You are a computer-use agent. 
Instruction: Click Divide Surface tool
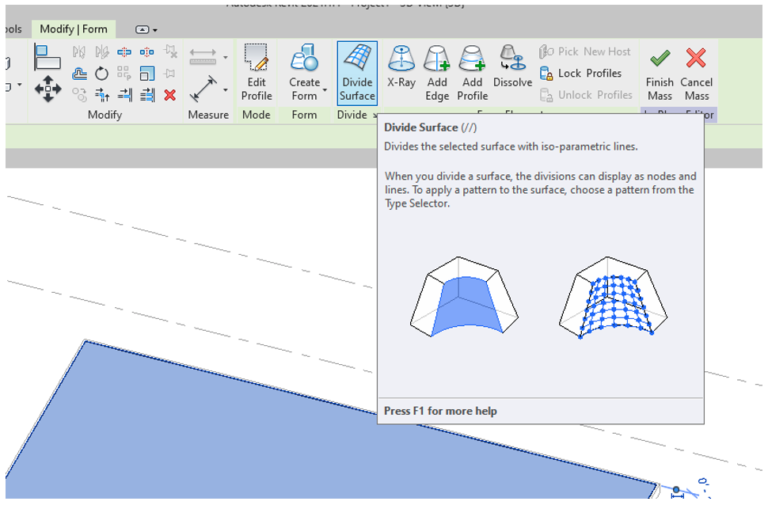(357, 73)
